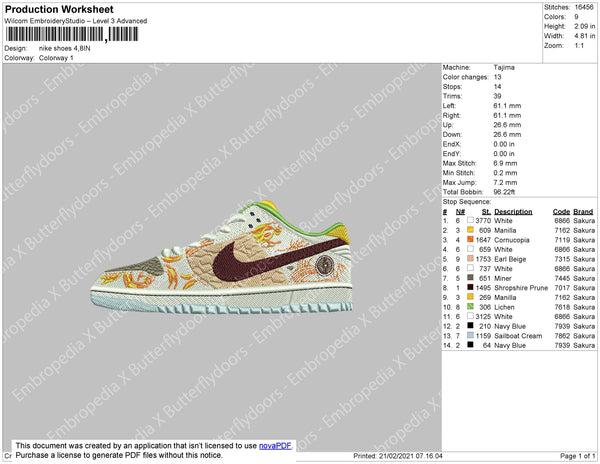Viewport: 600px width, 464px height.
Task: Click the Code column header
Action: click(561, 212)
